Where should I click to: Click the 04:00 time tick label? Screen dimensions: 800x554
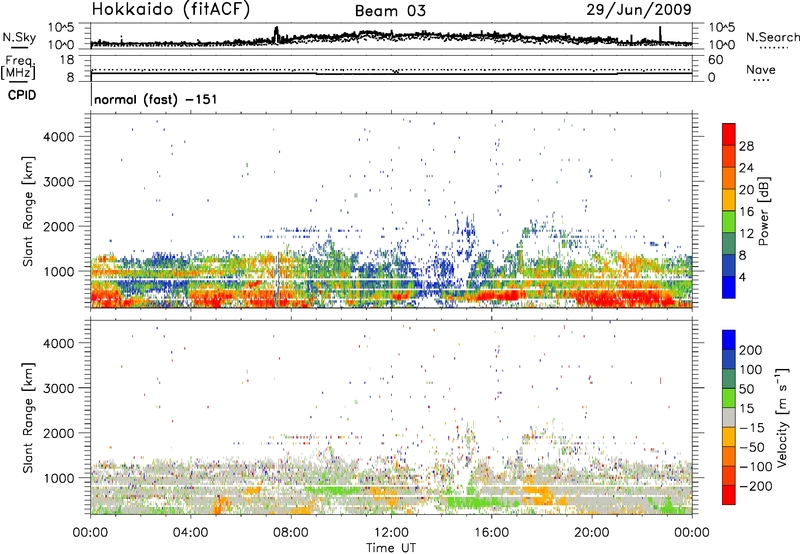pyautogui.click(x=190, y=533)
